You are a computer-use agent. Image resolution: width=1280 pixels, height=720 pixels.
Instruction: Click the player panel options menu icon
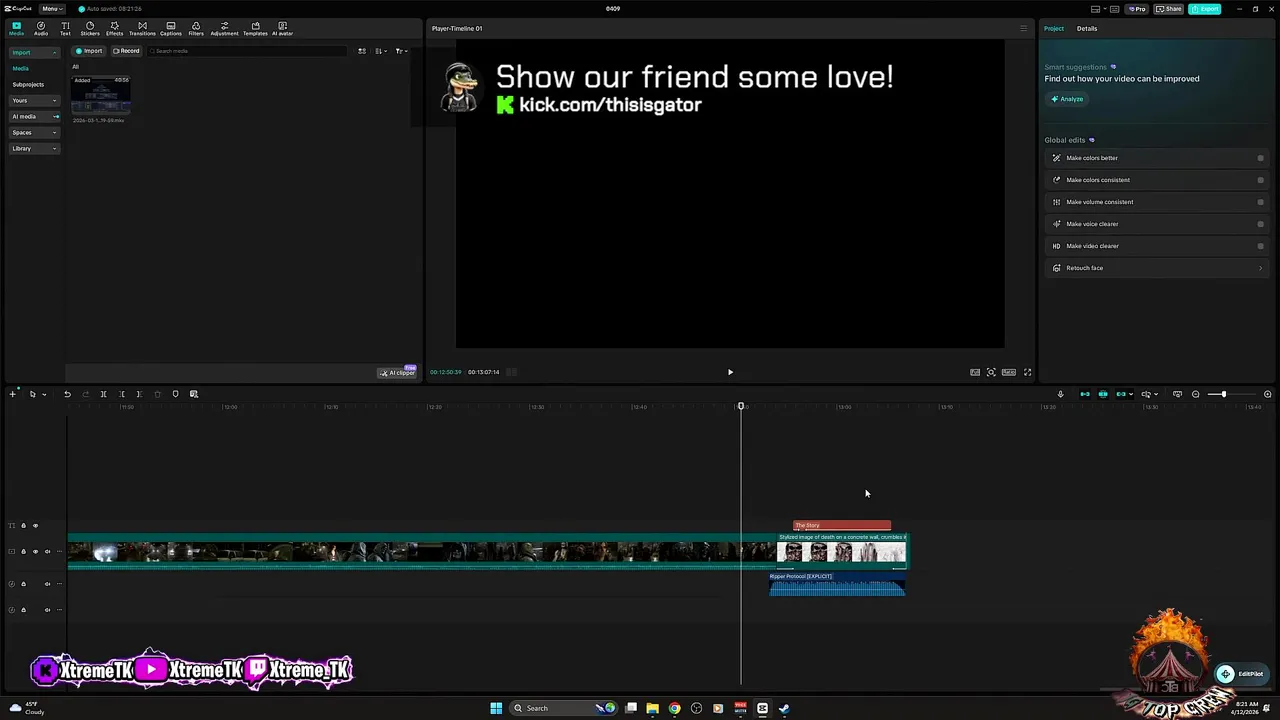click(1023, 28)
